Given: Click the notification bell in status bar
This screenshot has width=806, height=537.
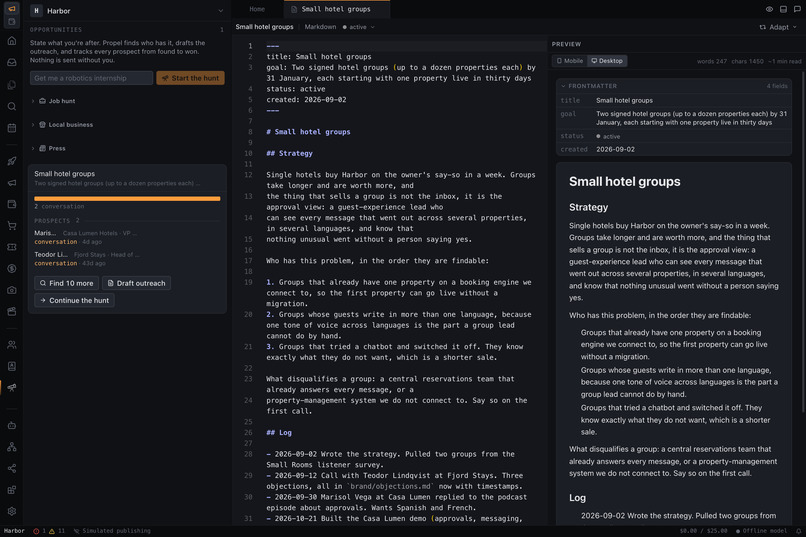Looking at the screenshot, I should click(798, 531).
